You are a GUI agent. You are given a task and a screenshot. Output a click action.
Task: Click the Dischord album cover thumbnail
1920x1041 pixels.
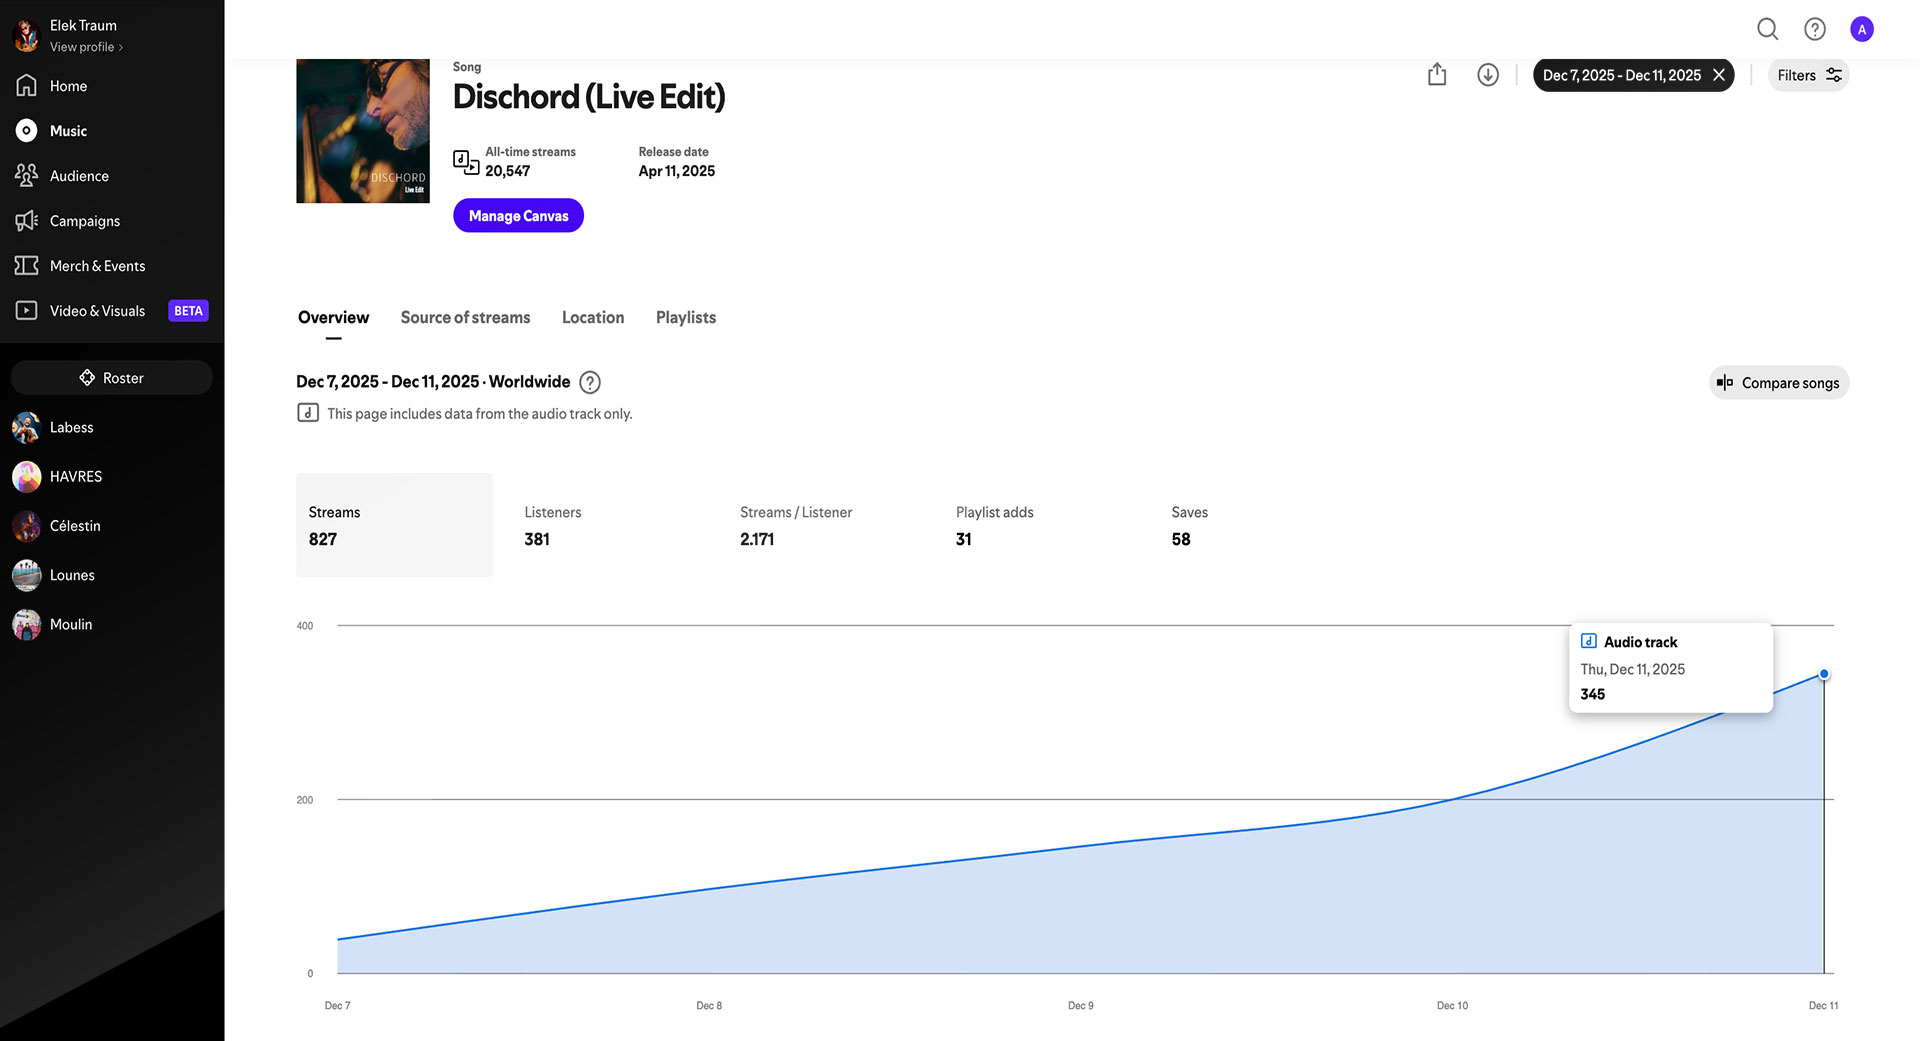363,131
